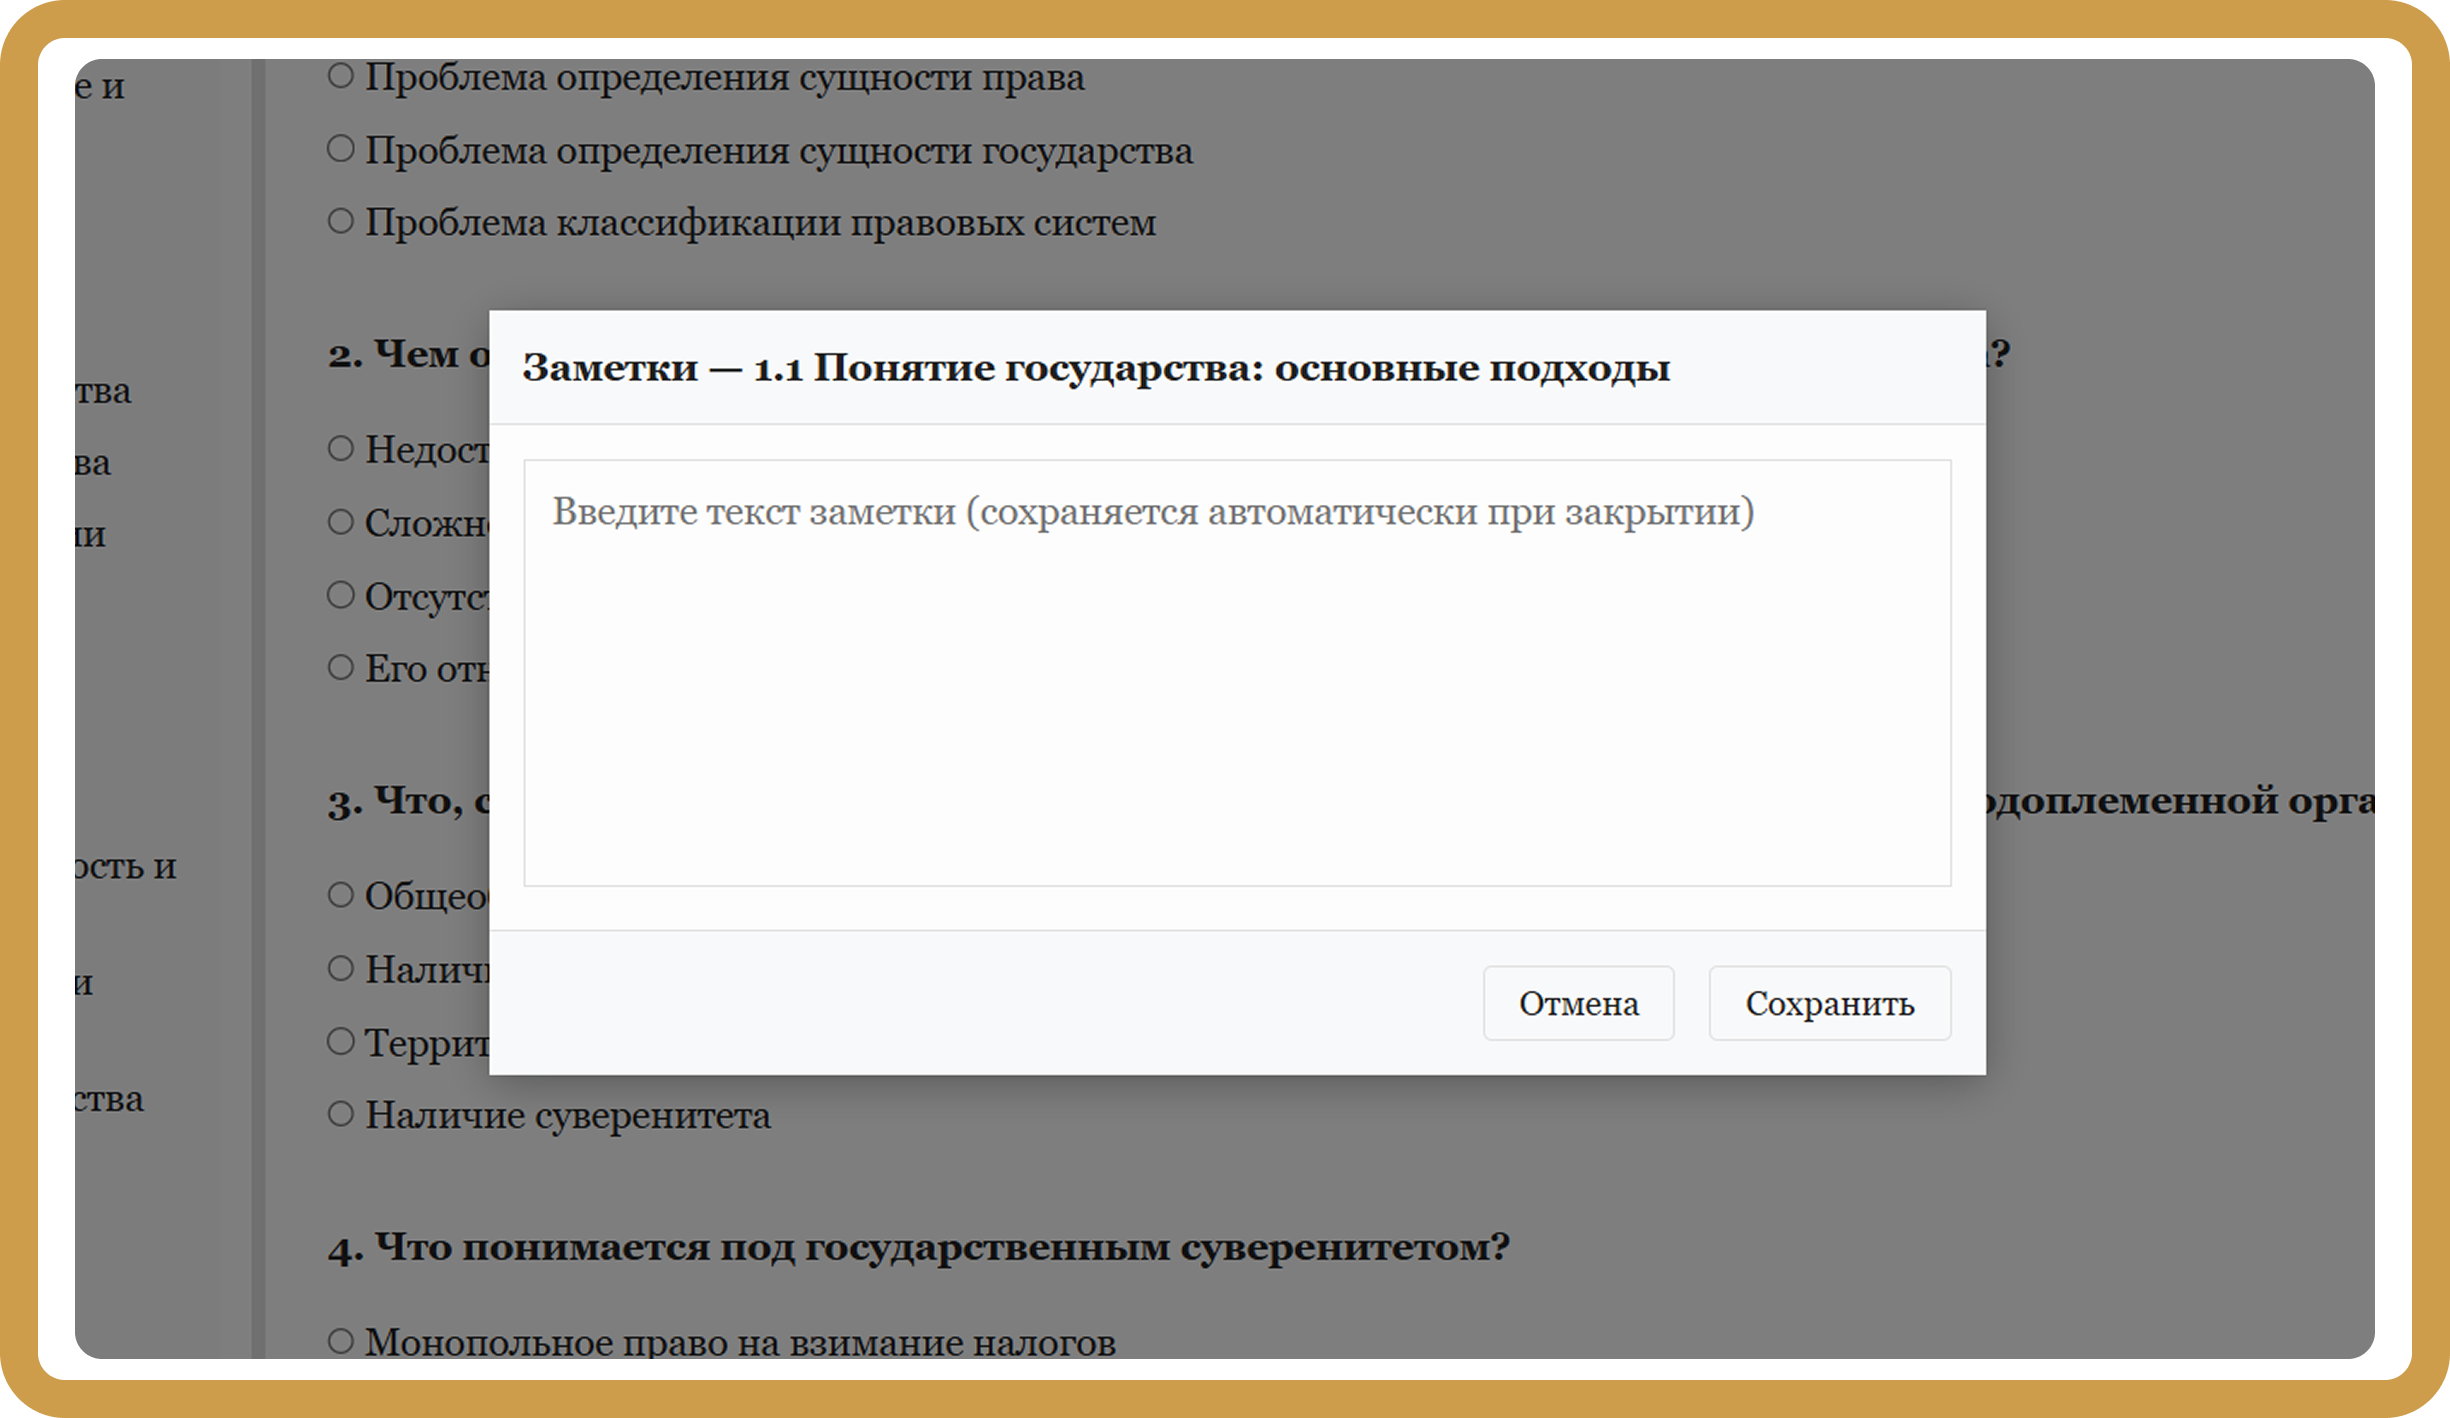
Task: Click dialog title 'Заметки — 1.1 Понятие государства'
Action: [x=1095, y=368]
